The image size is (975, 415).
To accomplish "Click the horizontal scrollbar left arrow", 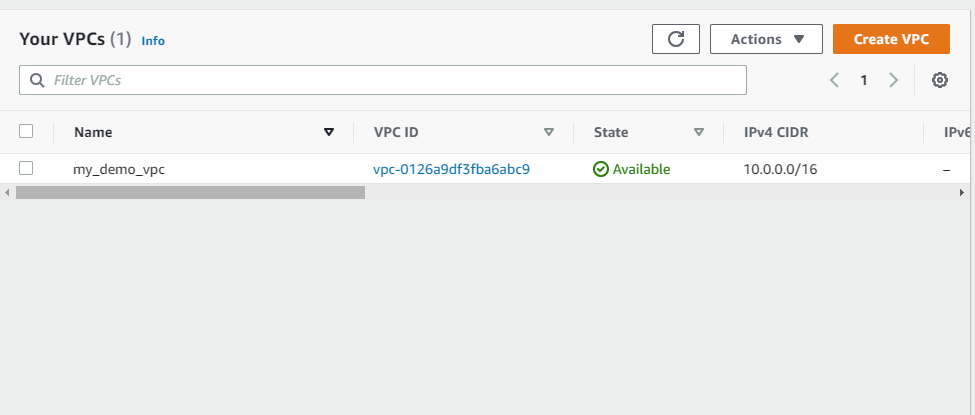I will 7,193.
